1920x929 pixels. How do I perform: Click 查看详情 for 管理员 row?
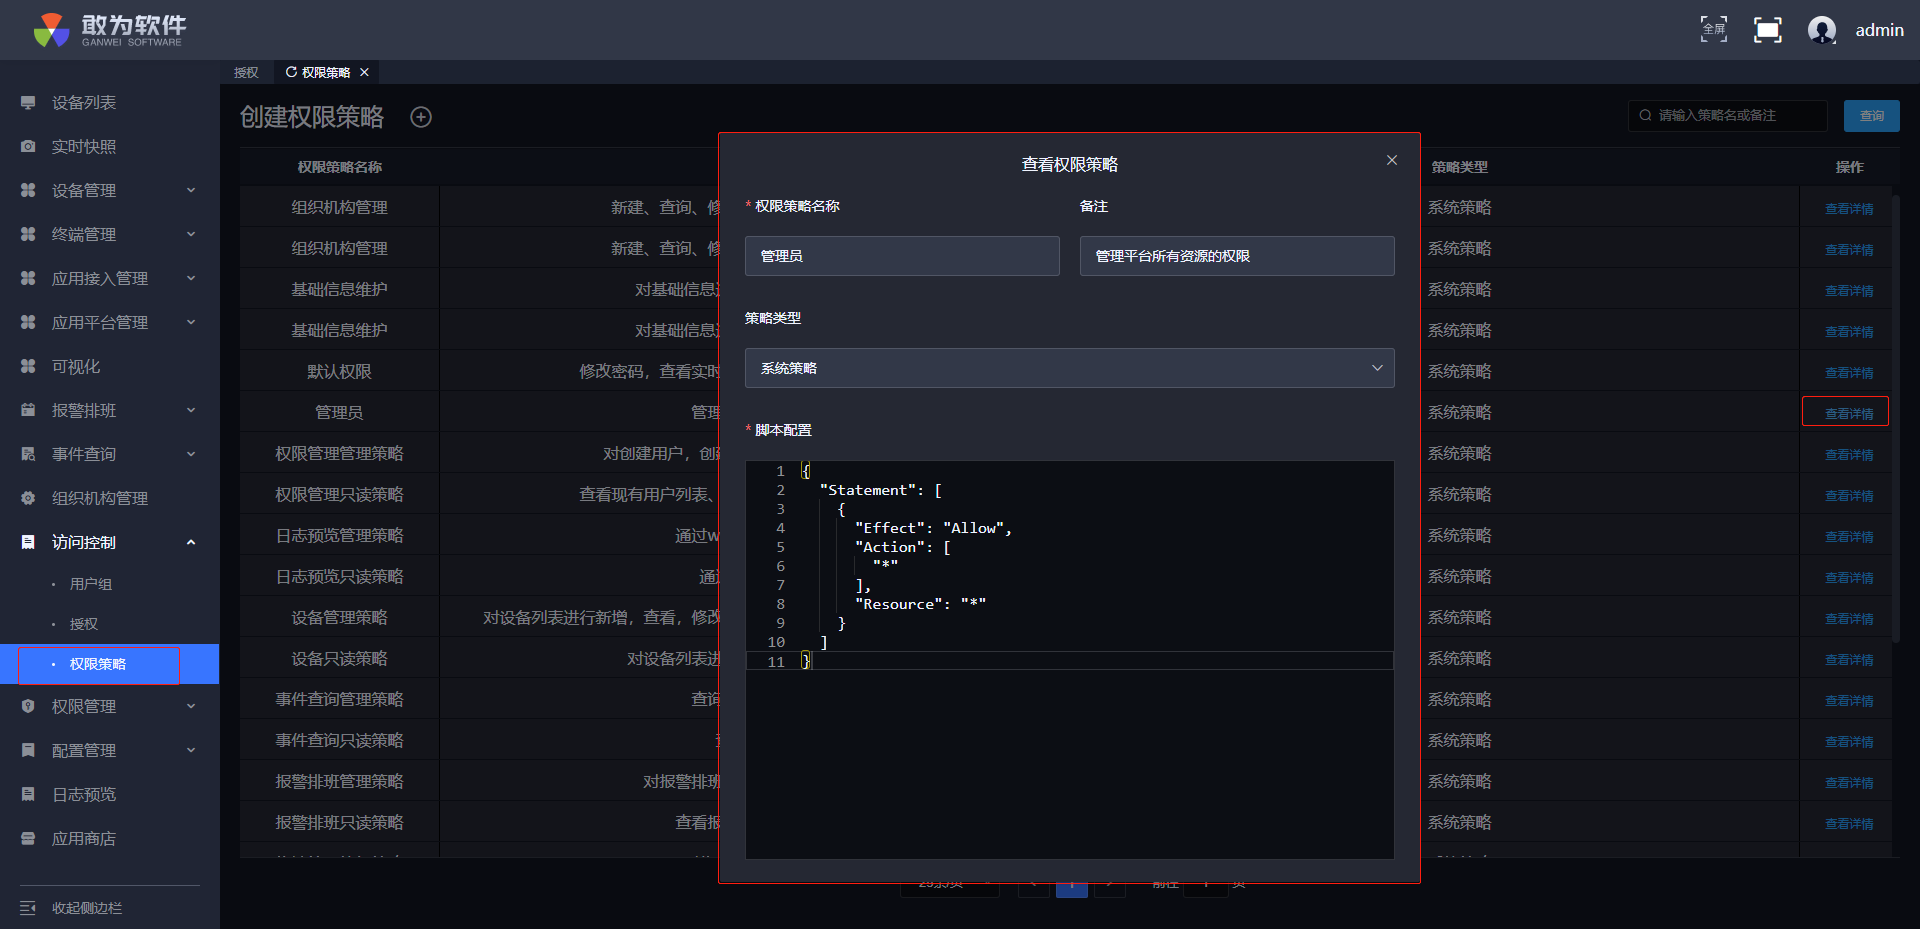point(1848,413)
